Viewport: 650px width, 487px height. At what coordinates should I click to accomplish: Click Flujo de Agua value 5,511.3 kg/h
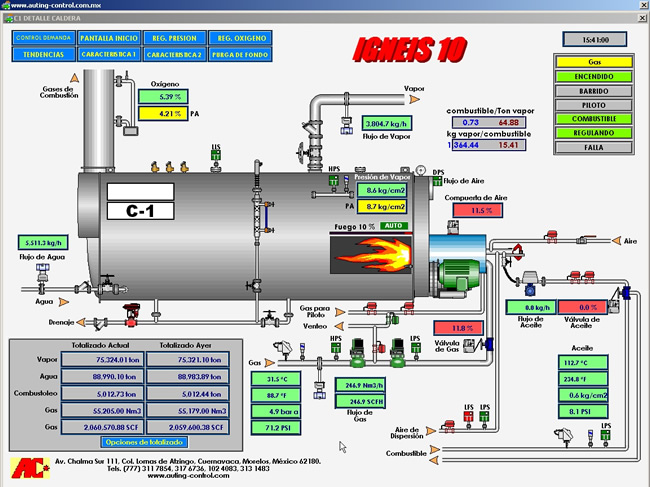click(x=43, y=243)
